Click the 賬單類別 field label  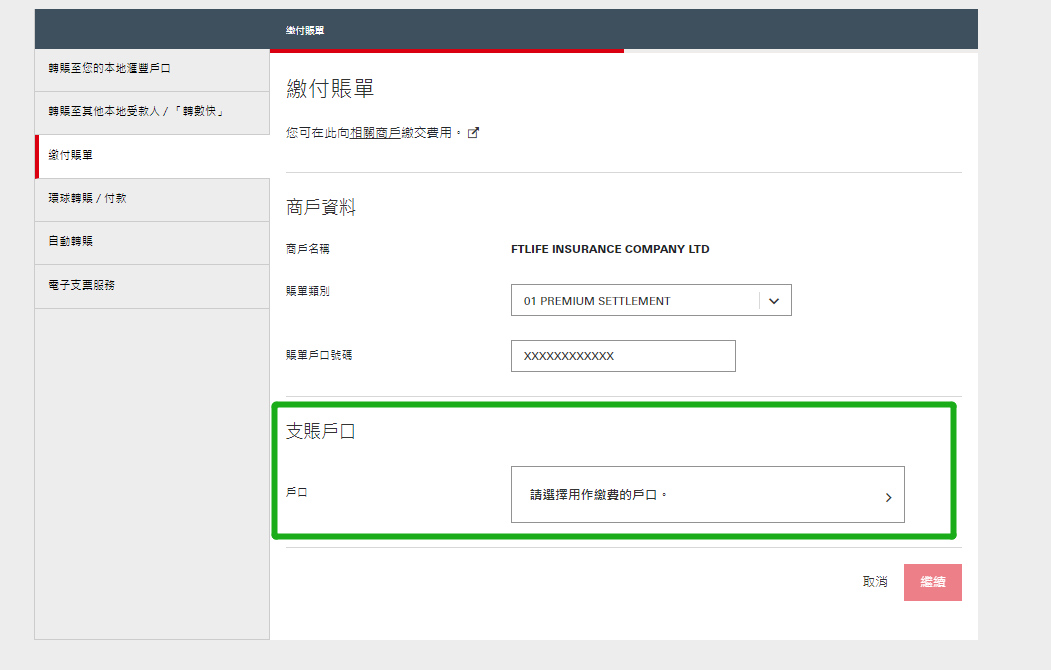pos(308,291)
